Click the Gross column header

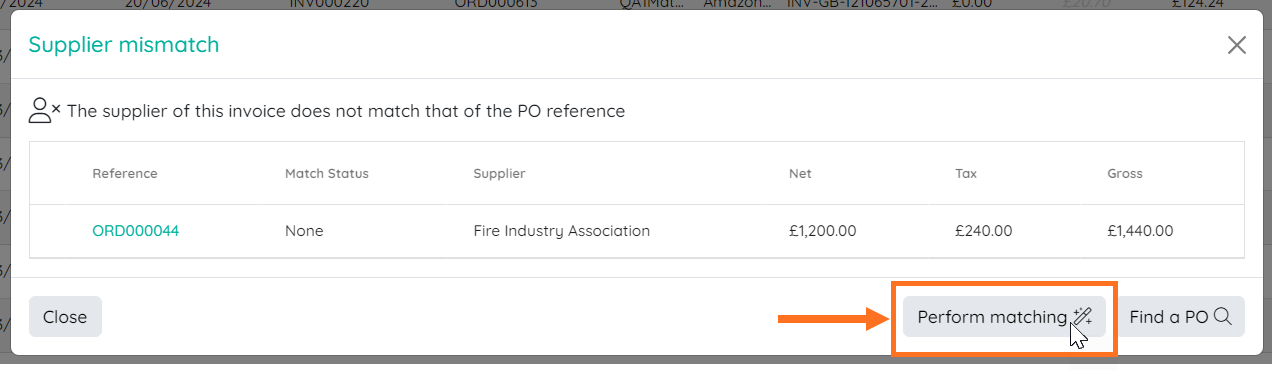point(1125,173)
